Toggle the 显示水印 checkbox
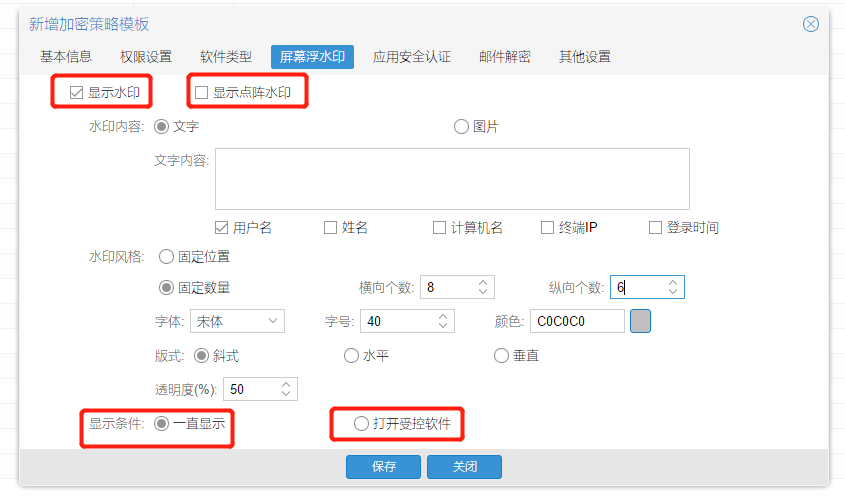Image resolution: width=845 pixels, height=503 pixels. click(x=76, y=93)
